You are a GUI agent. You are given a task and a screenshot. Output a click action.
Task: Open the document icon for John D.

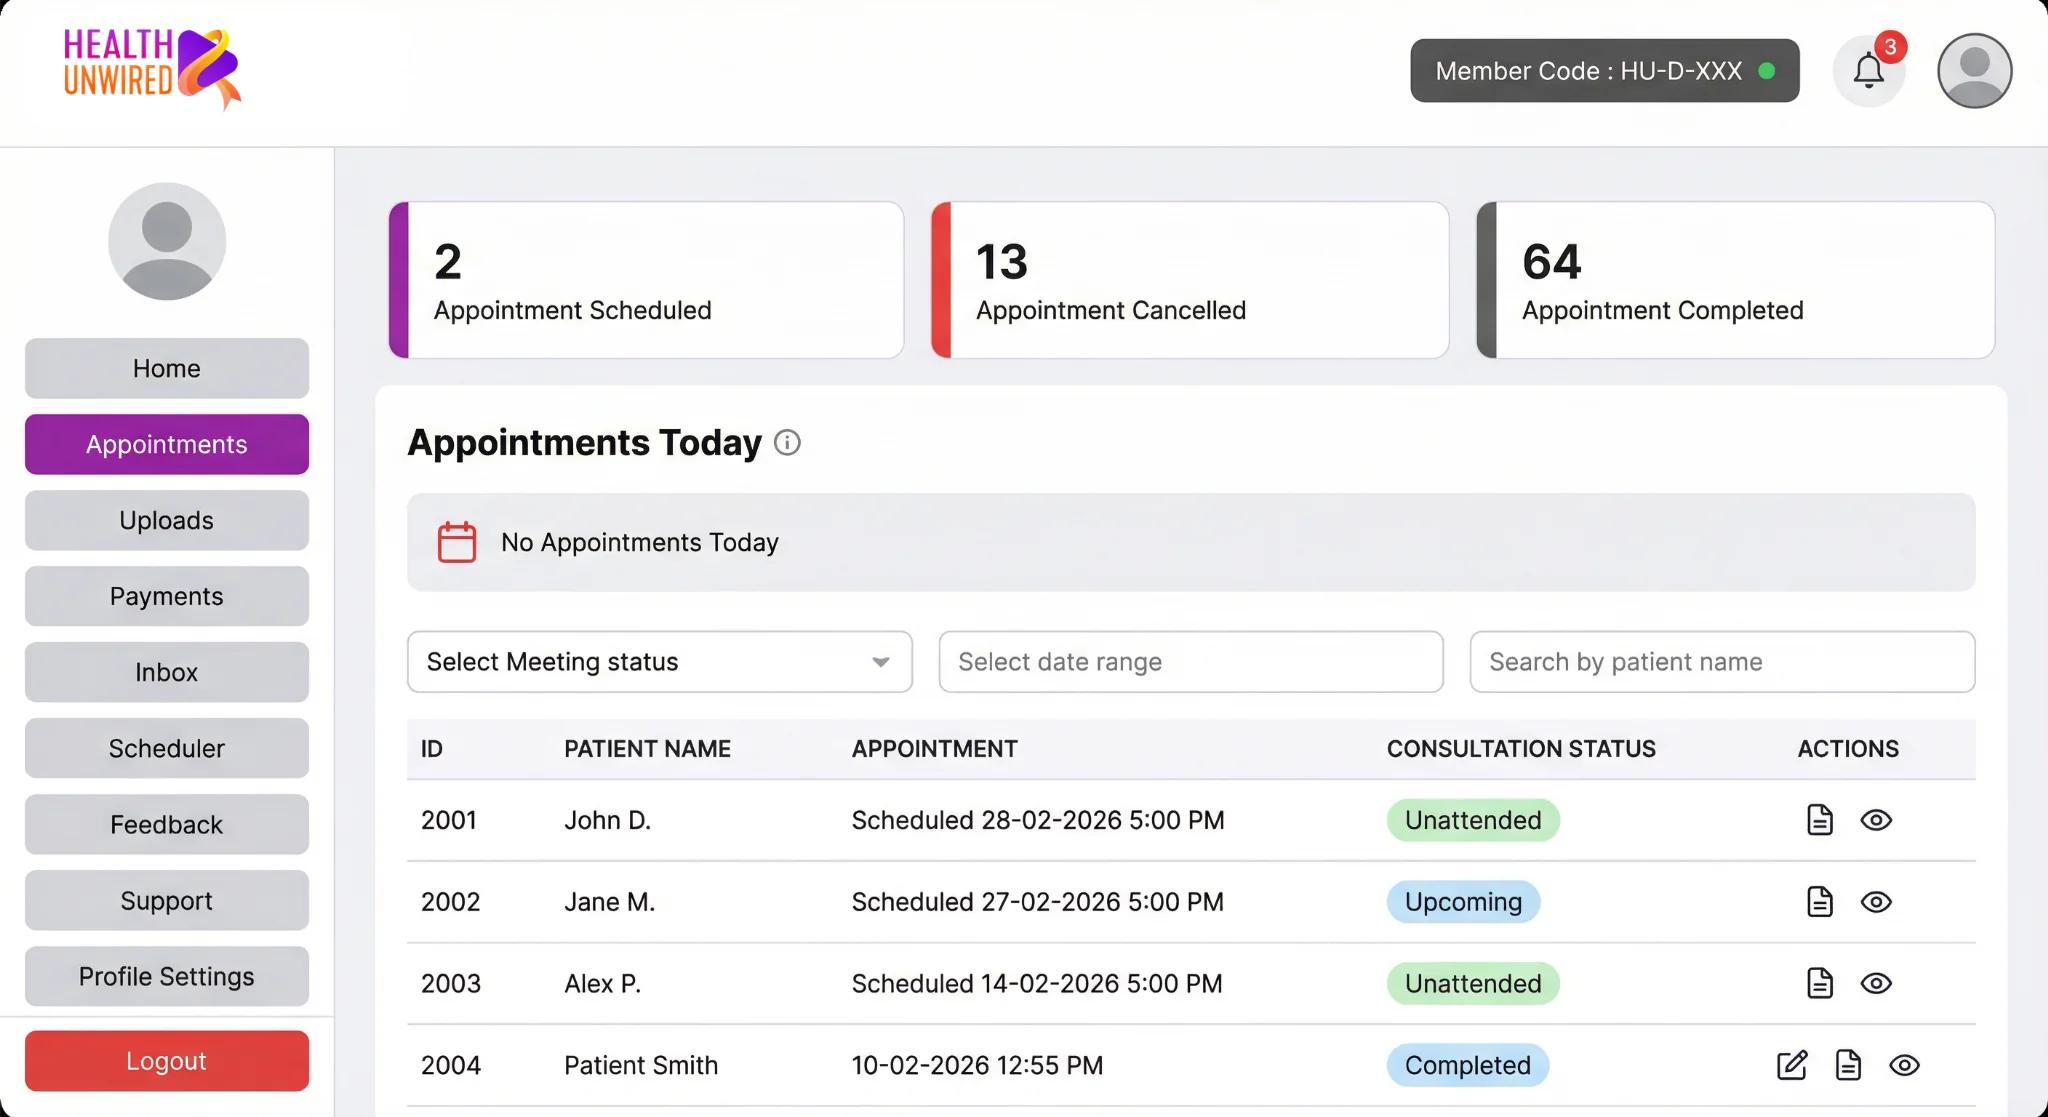coord(1819,820)
